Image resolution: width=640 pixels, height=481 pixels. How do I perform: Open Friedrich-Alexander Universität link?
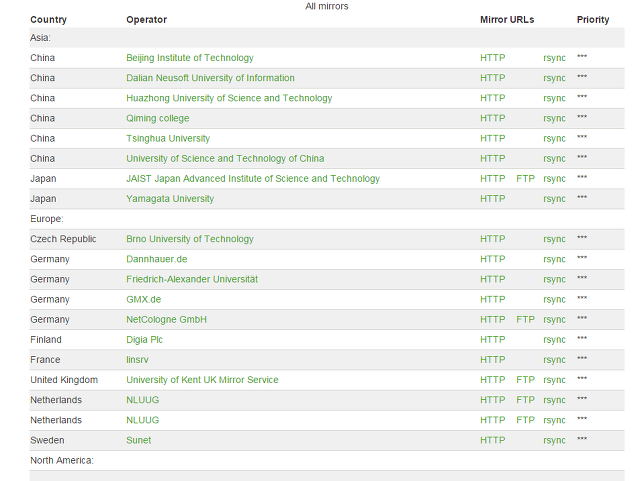coord(192,279)
